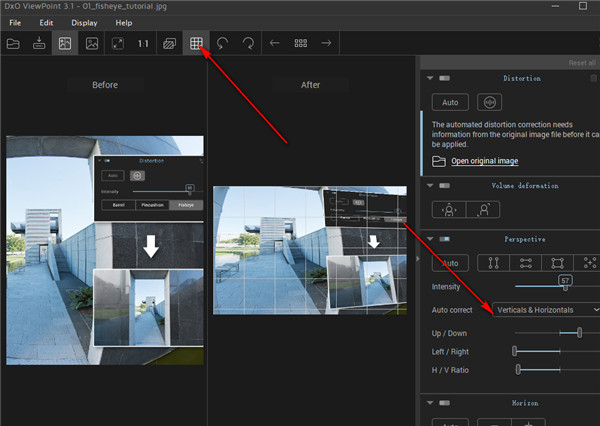Click the Open original image link
This screenshot has width=600, height=426.
484,161
